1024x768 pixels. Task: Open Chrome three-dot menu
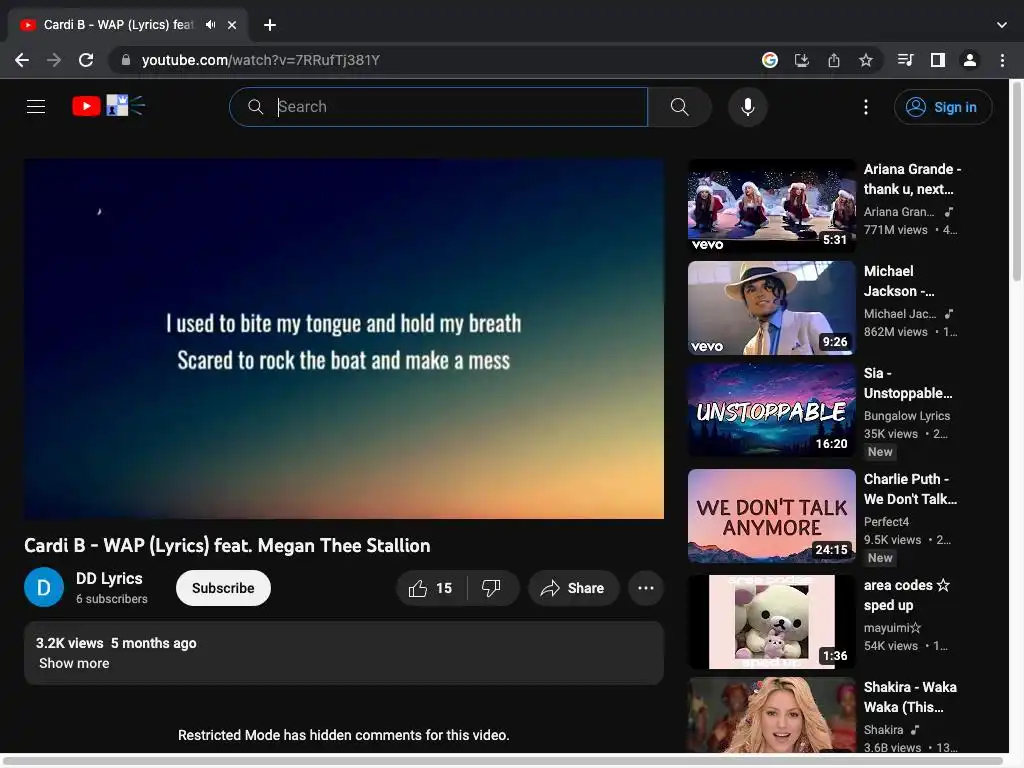click(x=1002, y=60)
